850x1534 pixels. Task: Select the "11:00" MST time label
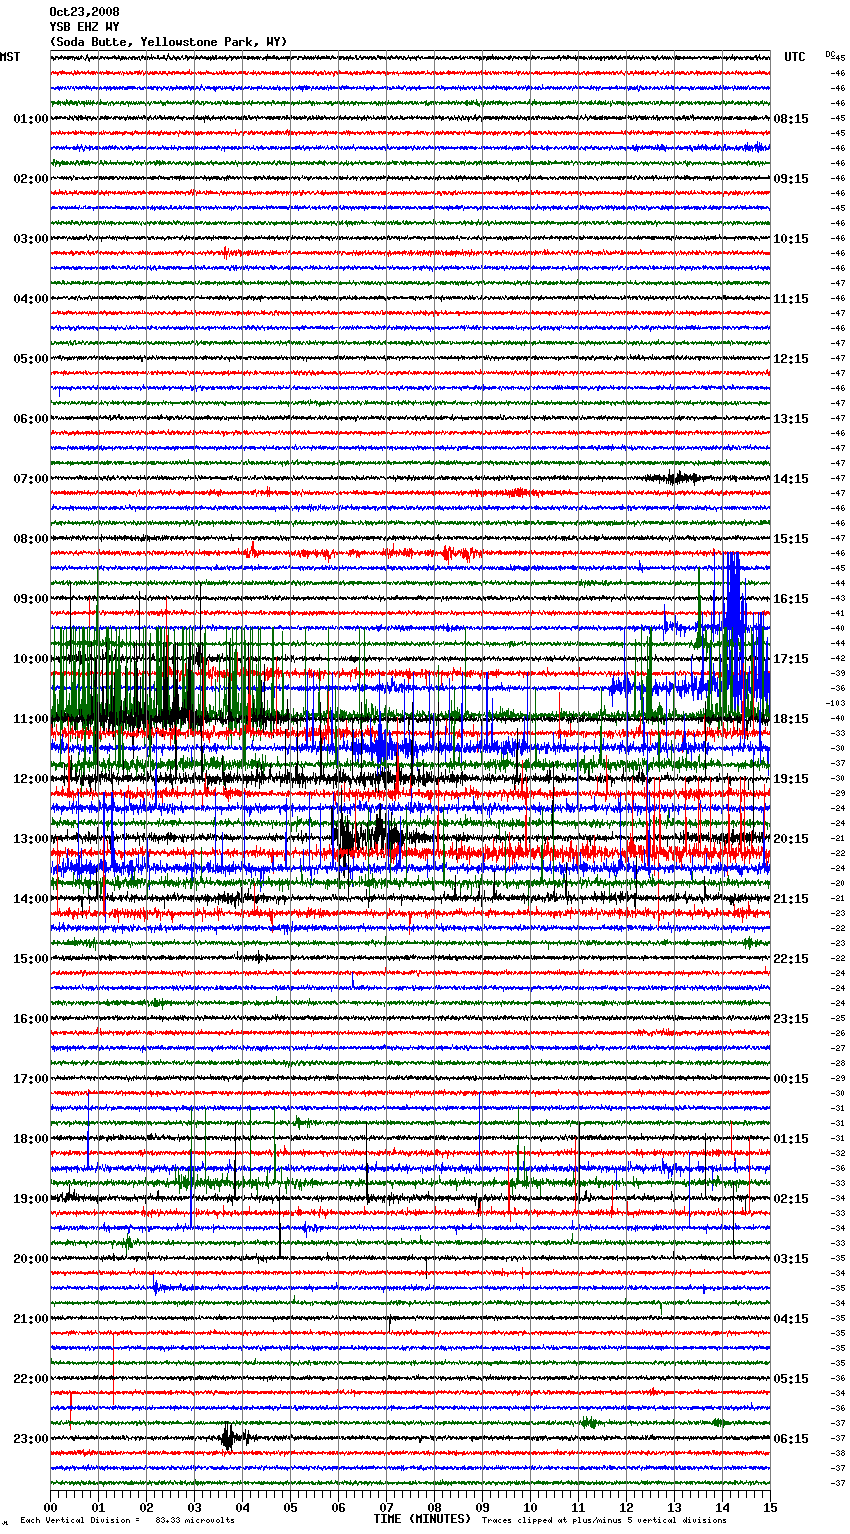point(31,719)
